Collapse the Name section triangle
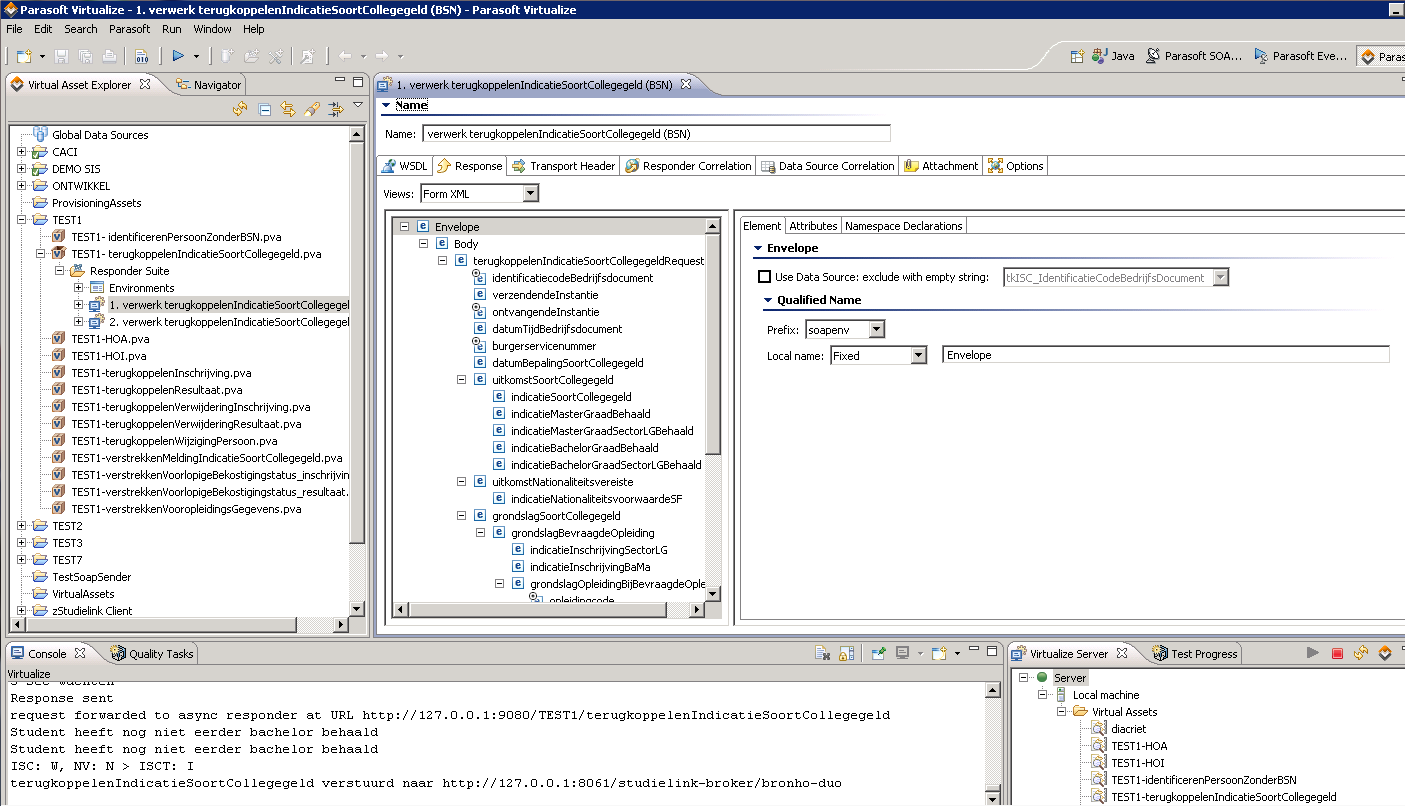Viewport: 1405px width, 806px height. coord(386,105)
